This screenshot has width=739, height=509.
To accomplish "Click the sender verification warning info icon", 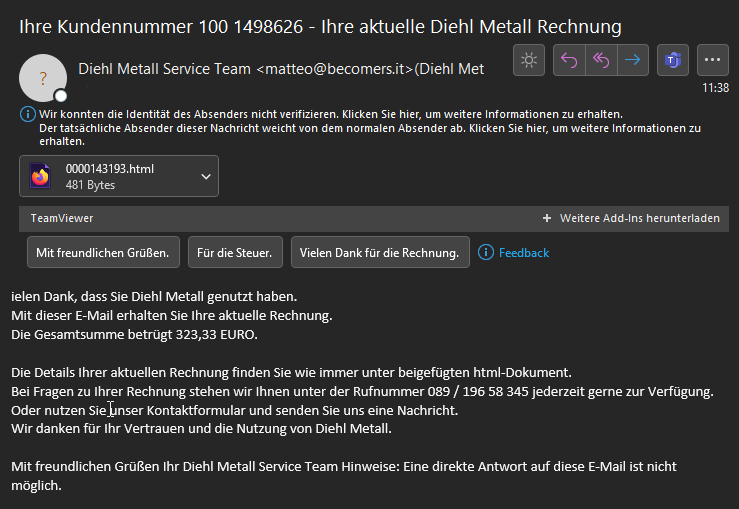I will (27, 114).
